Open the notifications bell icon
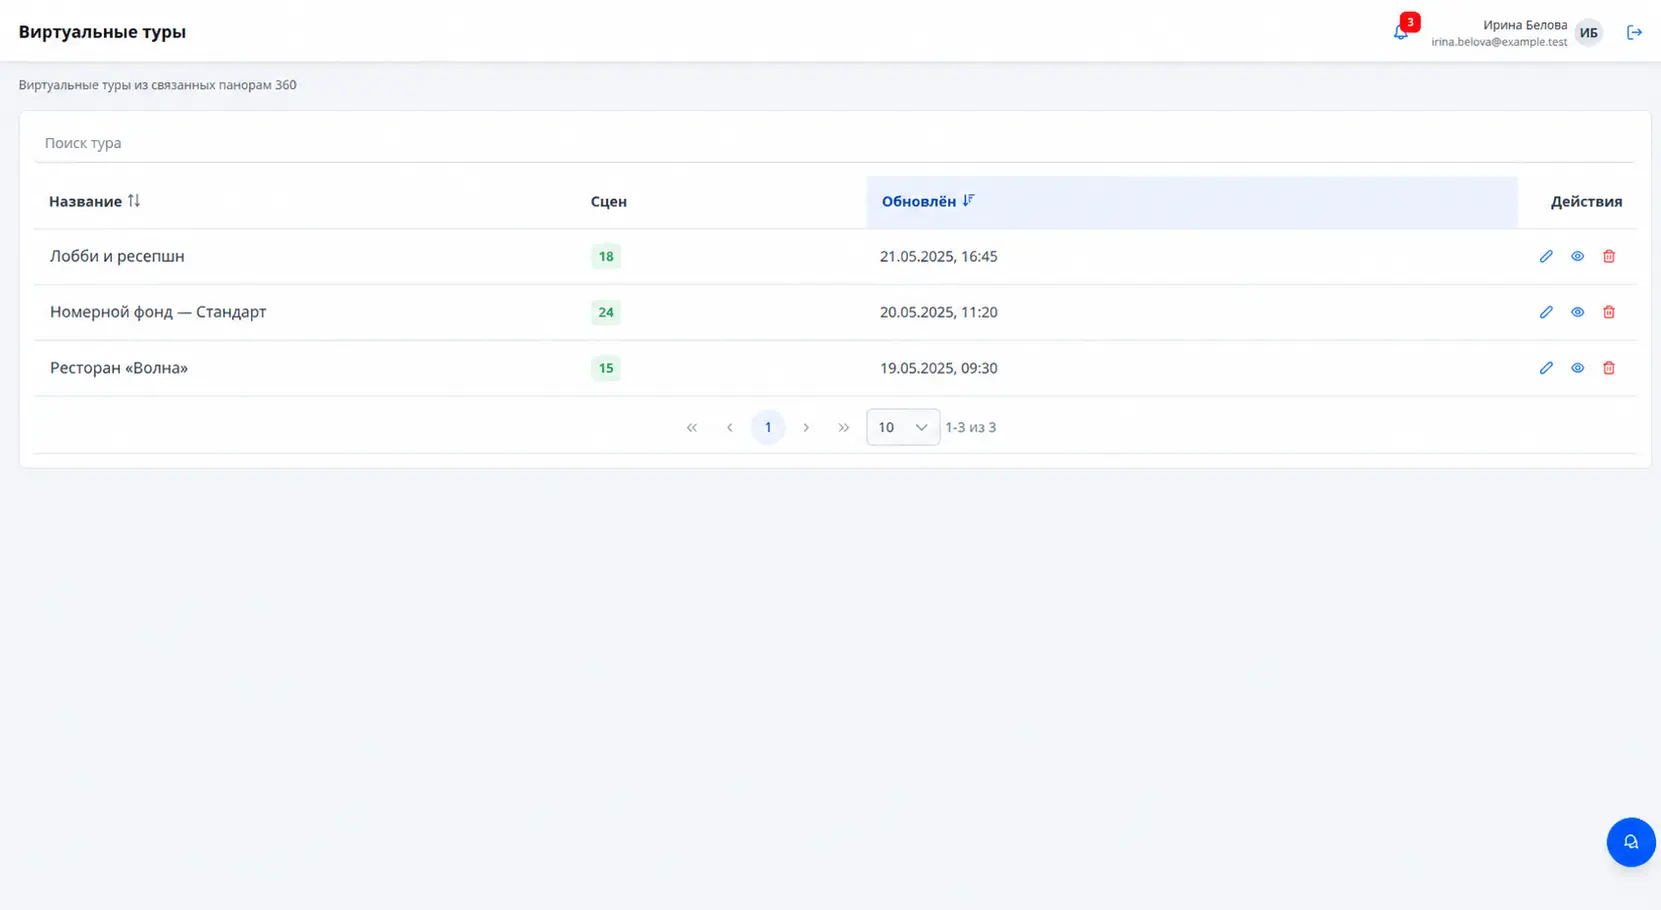Screen dimensions: 1661x910 [1400, 33]
